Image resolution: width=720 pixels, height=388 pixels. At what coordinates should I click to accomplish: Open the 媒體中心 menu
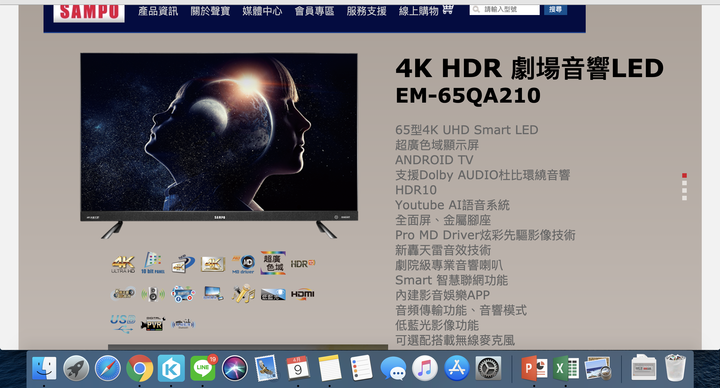click(x=262, y=11)
